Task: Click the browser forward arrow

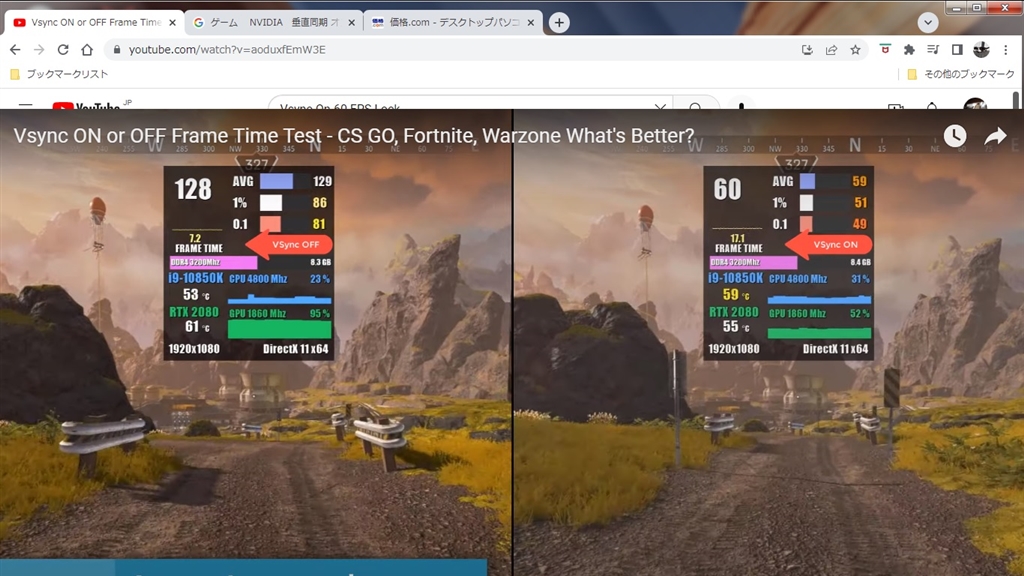Action: pos(39,50)
